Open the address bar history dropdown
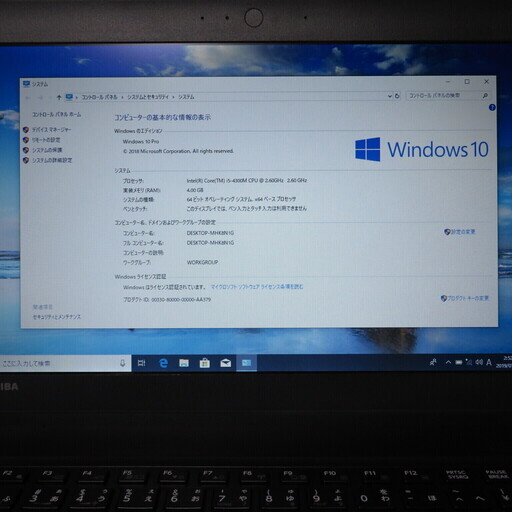Viewport: 512px width, 512px height. [x=389, y=96]
